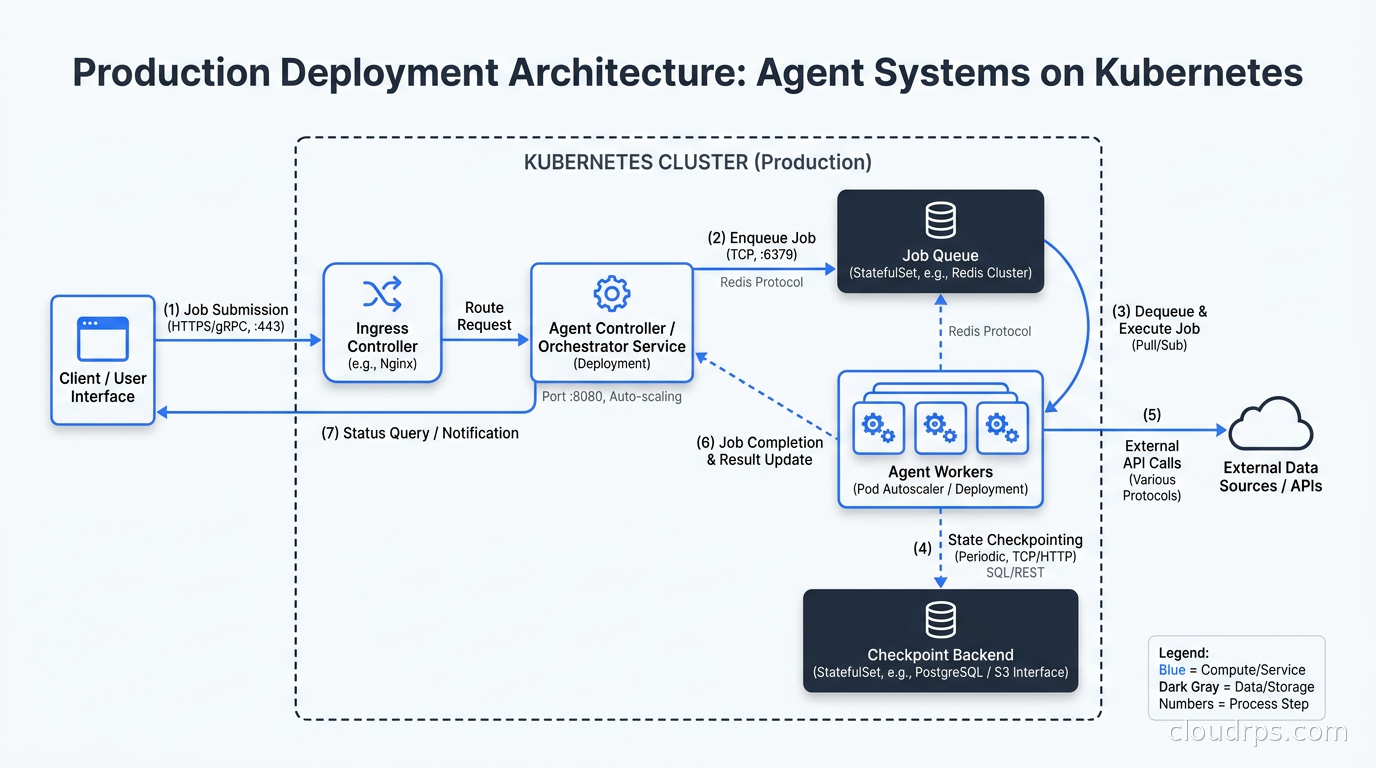
Task: Click the '(4)' step number
Action: point(922,548)
